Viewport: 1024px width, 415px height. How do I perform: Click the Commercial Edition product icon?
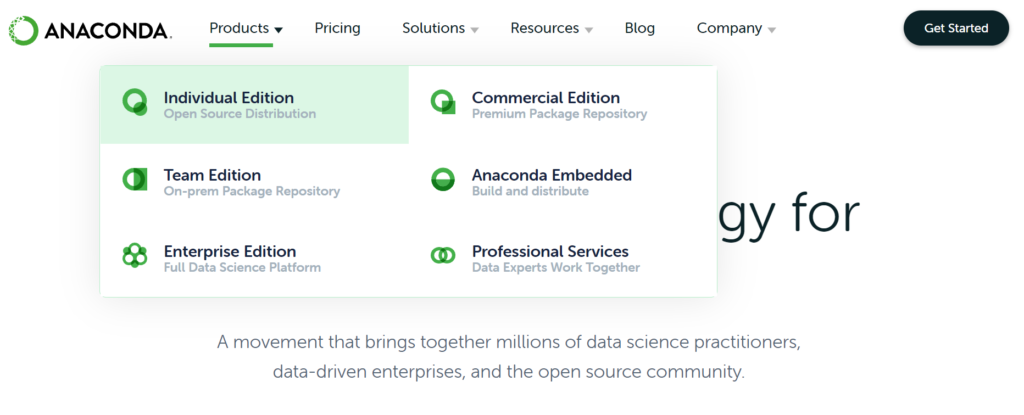tap(442, 102)
